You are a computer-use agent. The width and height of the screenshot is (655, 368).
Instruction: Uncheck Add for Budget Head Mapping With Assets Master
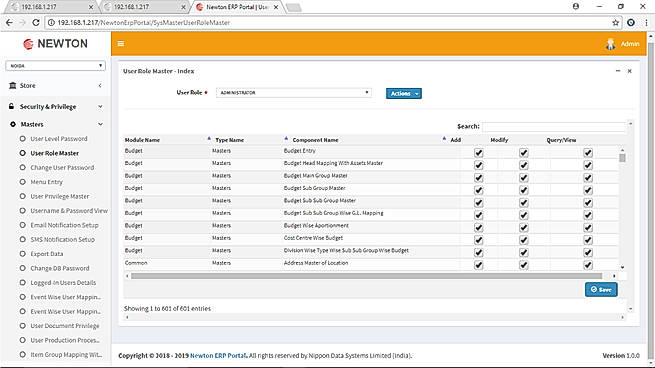coord(479,165)
